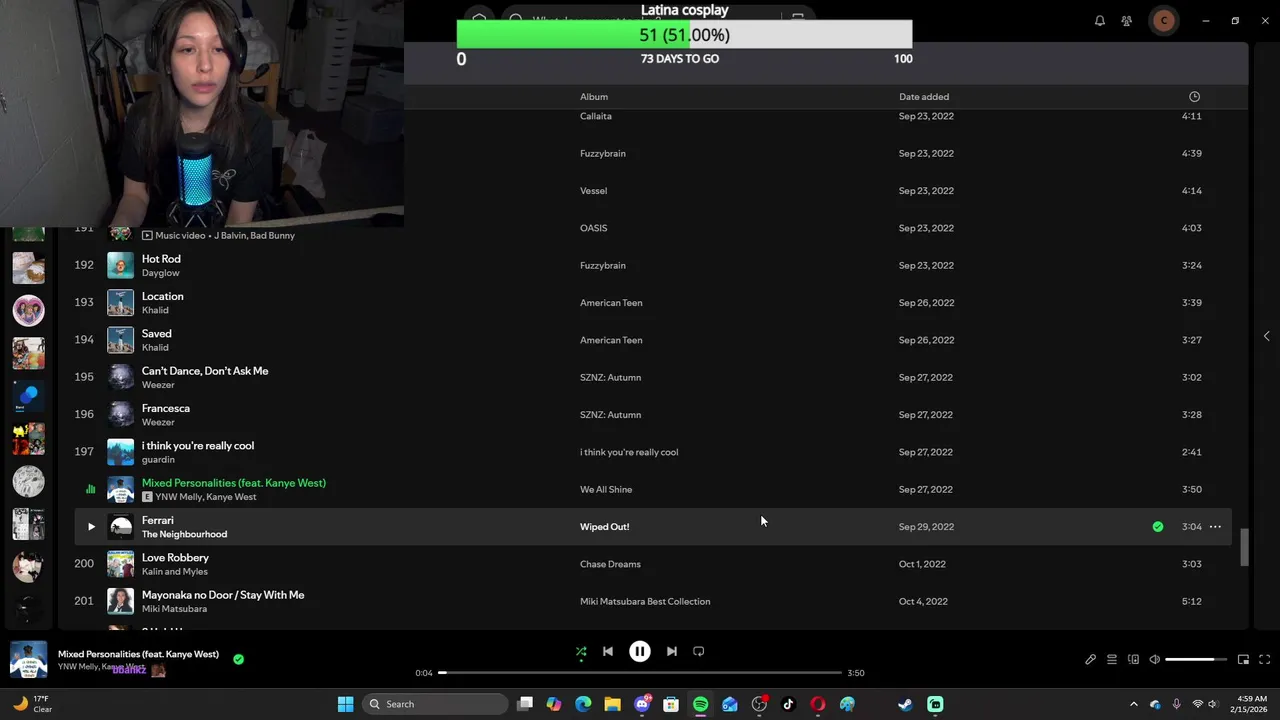Select the Hot Rod track

pyautogui.click(x=161, y=259)
